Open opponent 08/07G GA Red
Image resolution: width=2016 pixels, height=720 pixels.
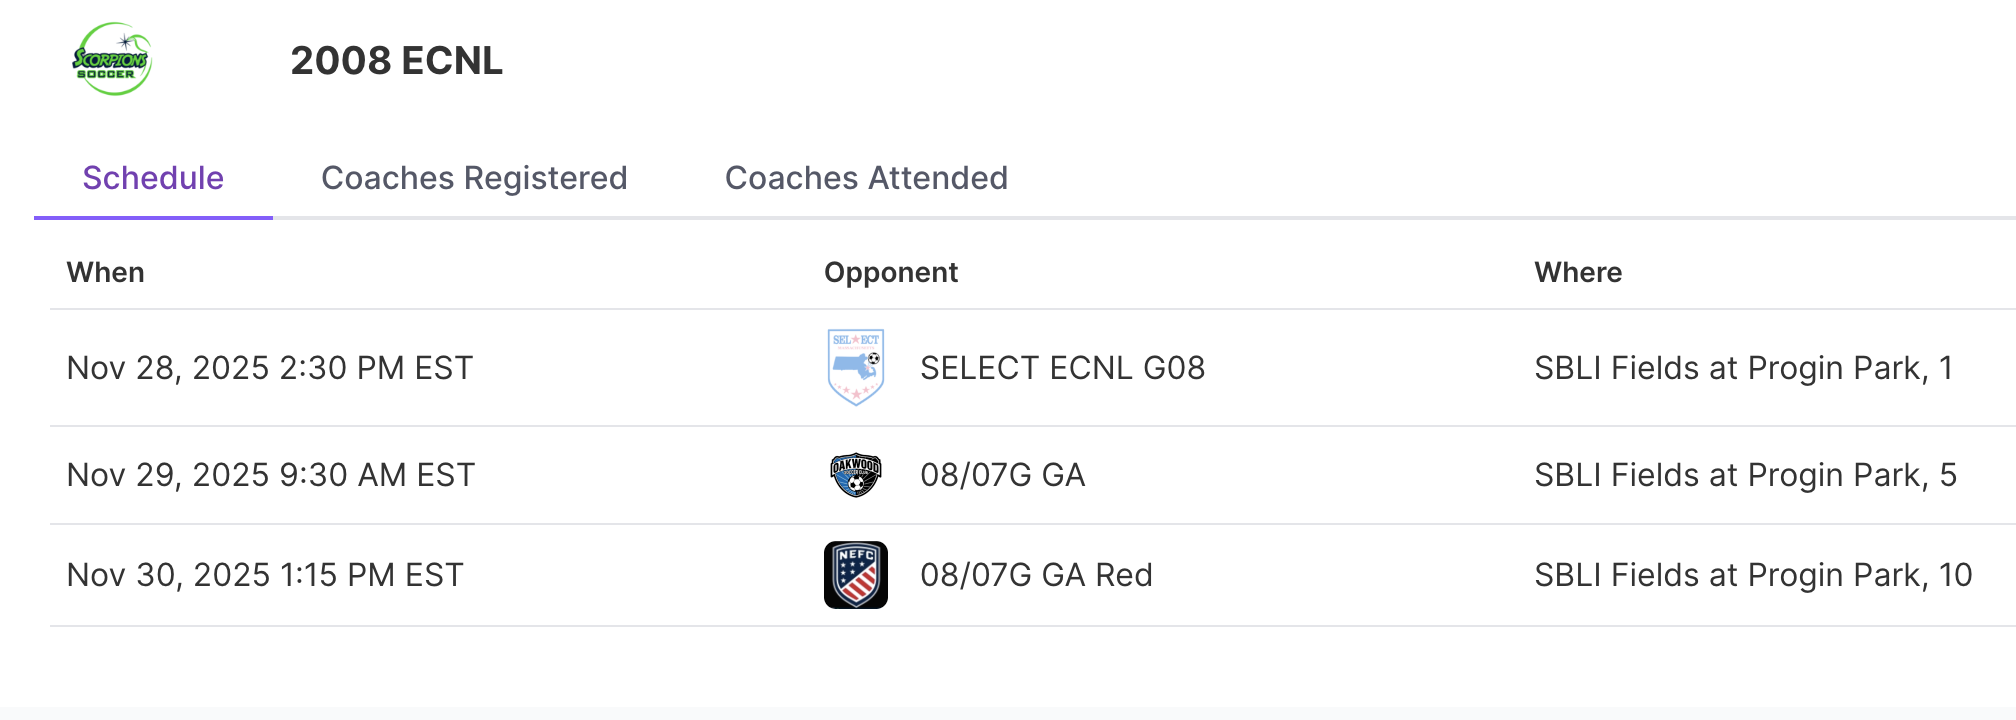pos(1036,575)
